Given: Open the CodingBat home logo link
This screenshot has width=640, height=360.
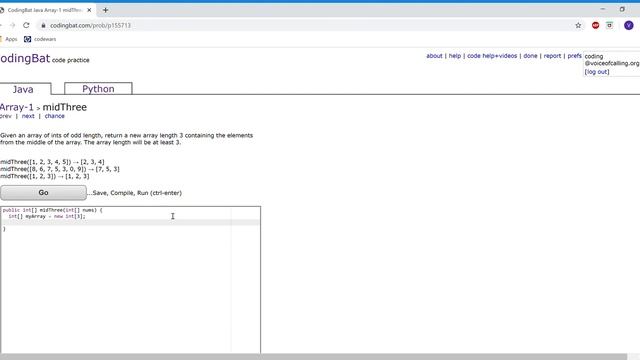Looking at the screenshot, I should click(25, 58).
